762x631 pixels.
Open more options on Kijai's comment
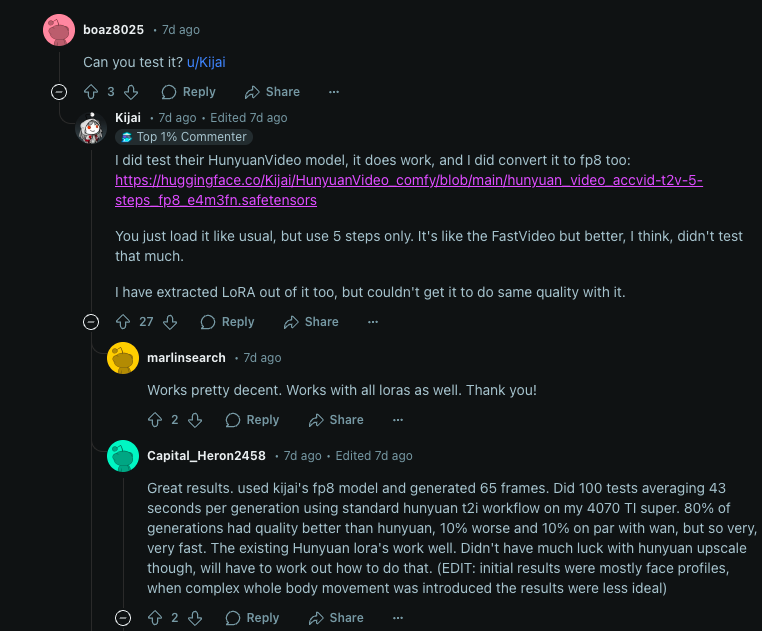tap(373, 322)
